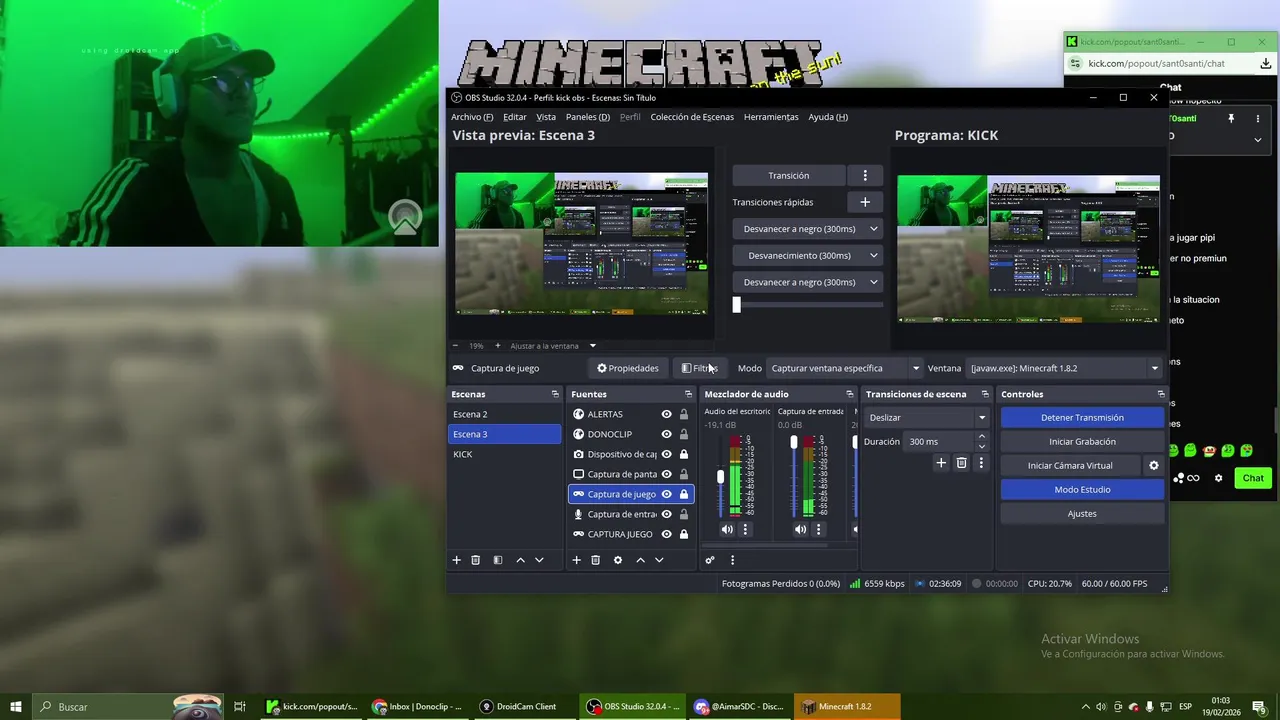1280x720 pixels.
Task: Toggle lock on Captura de entrada source
Action: point(684,514)
